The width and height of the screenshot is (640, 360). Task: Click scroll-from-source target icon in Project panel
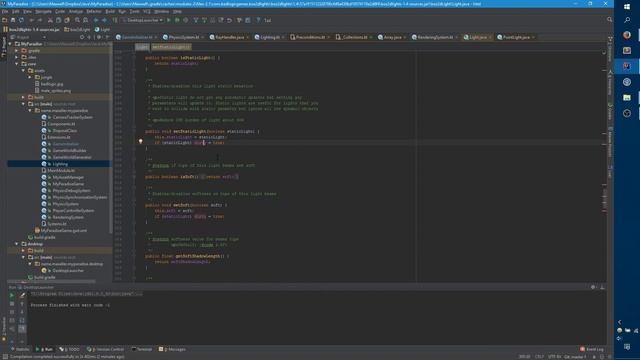(x=82, y=37)
